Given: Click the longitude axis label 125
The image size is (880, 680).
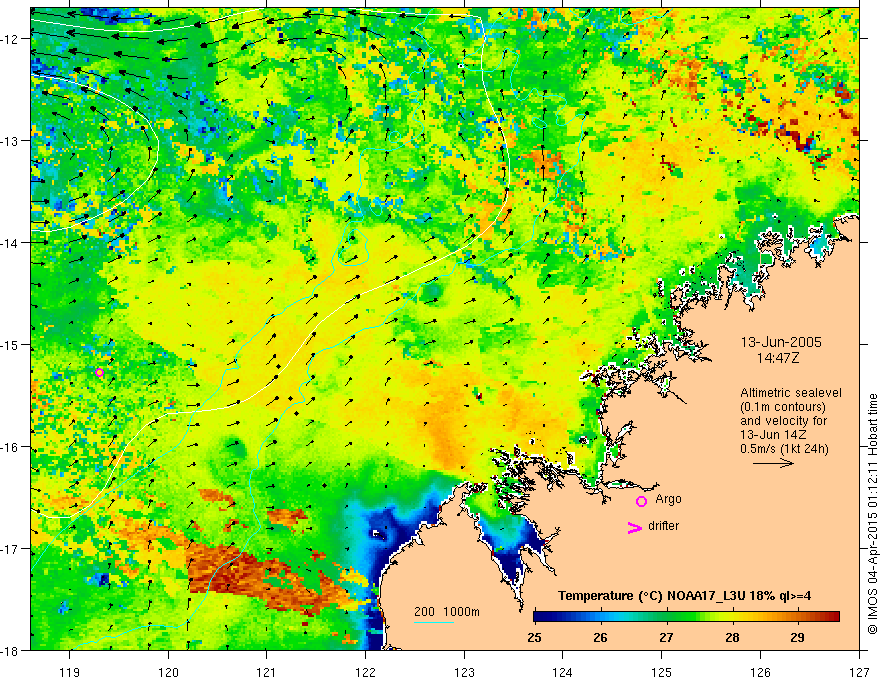Looking at the screenshot, I should click(x=662, y=672).
